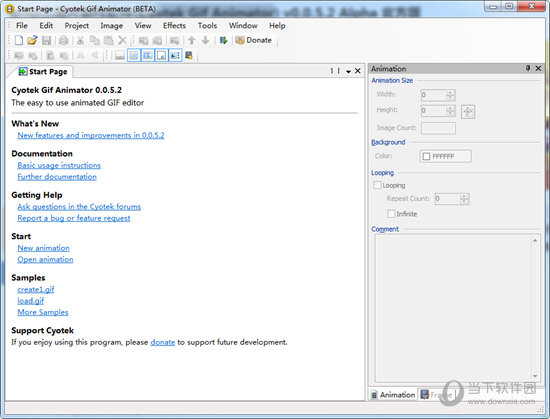Click Ask questions in the Cyotek forums

click(x=79, y=207)
